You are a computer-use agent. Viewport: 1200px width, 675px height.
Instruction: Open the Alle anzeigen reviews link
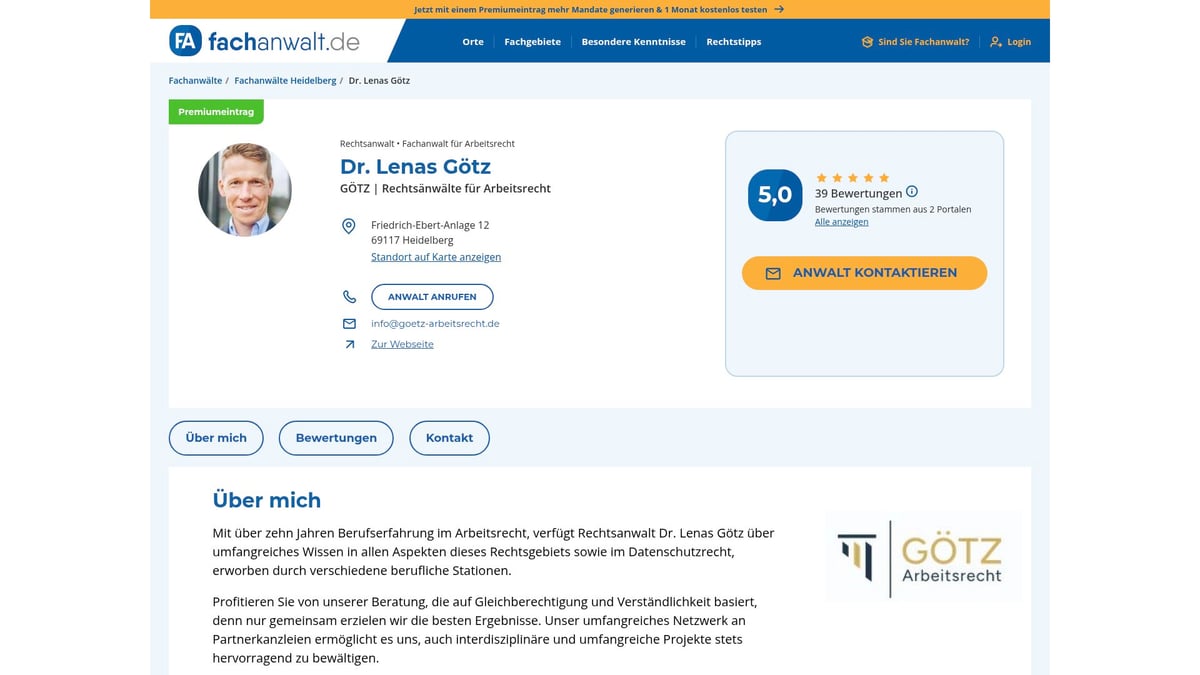841,221
